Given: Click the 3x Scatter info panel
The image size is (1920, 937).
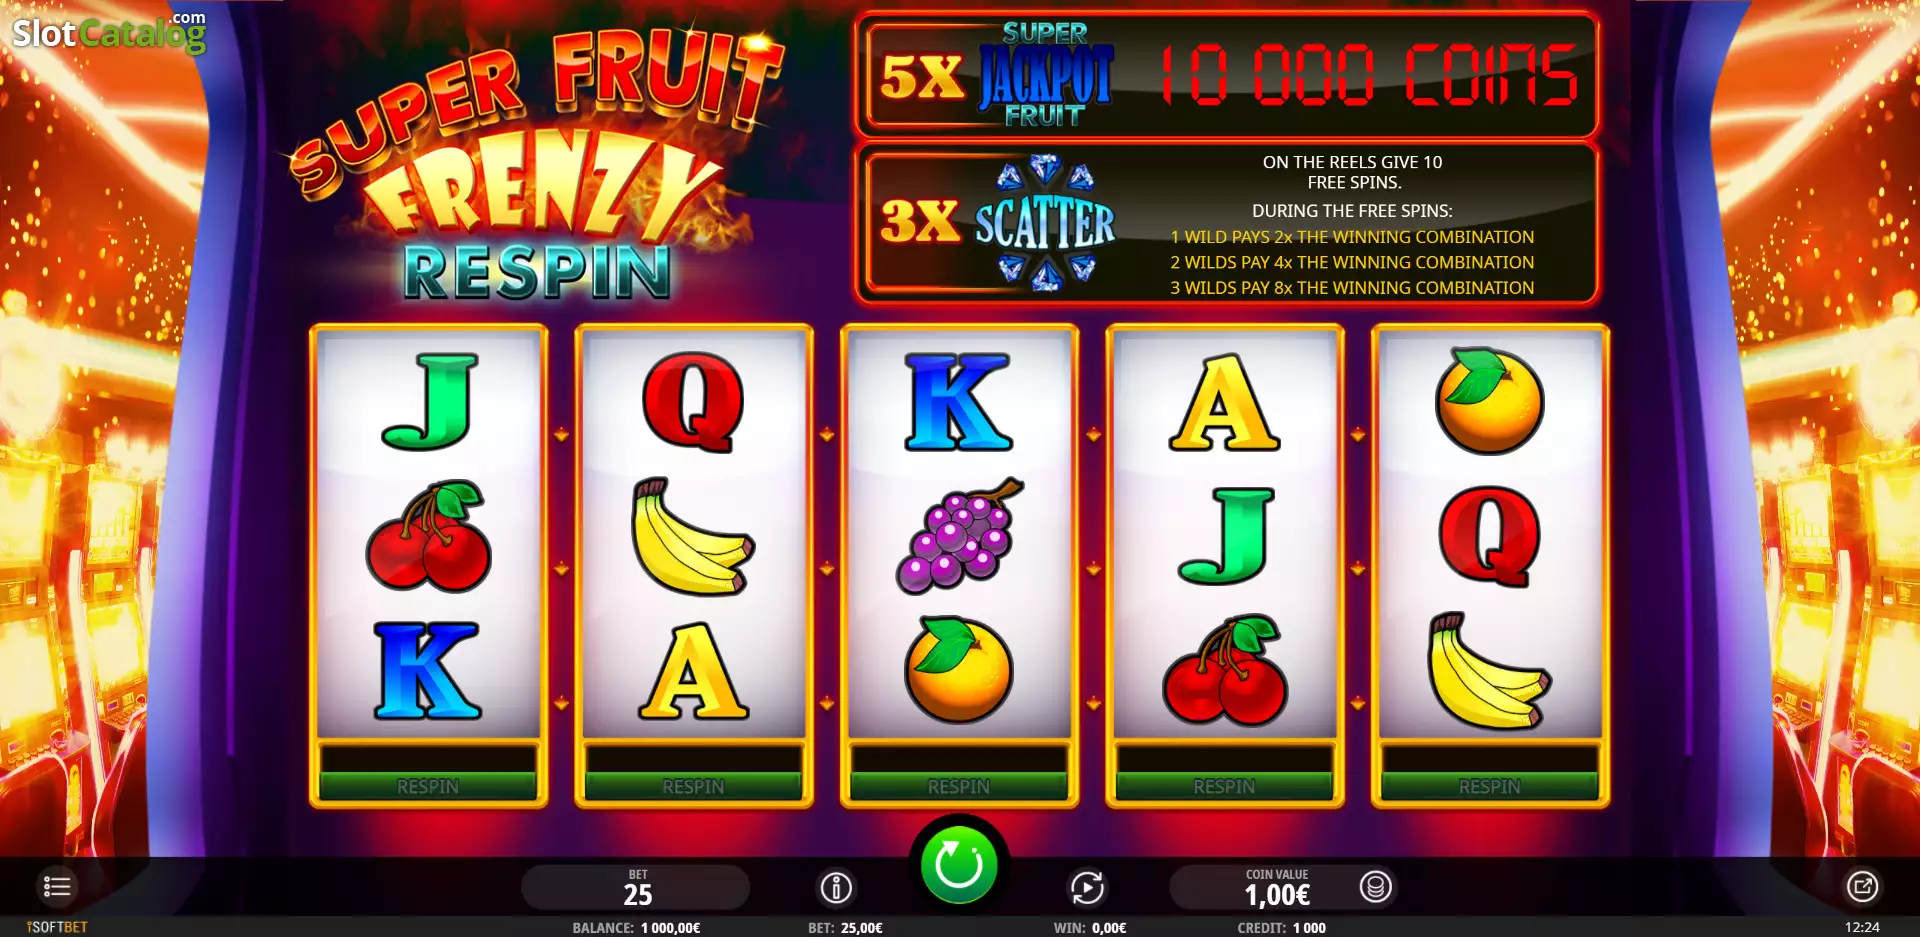Looking at the screenshot, I should [x=1226, y=224].
